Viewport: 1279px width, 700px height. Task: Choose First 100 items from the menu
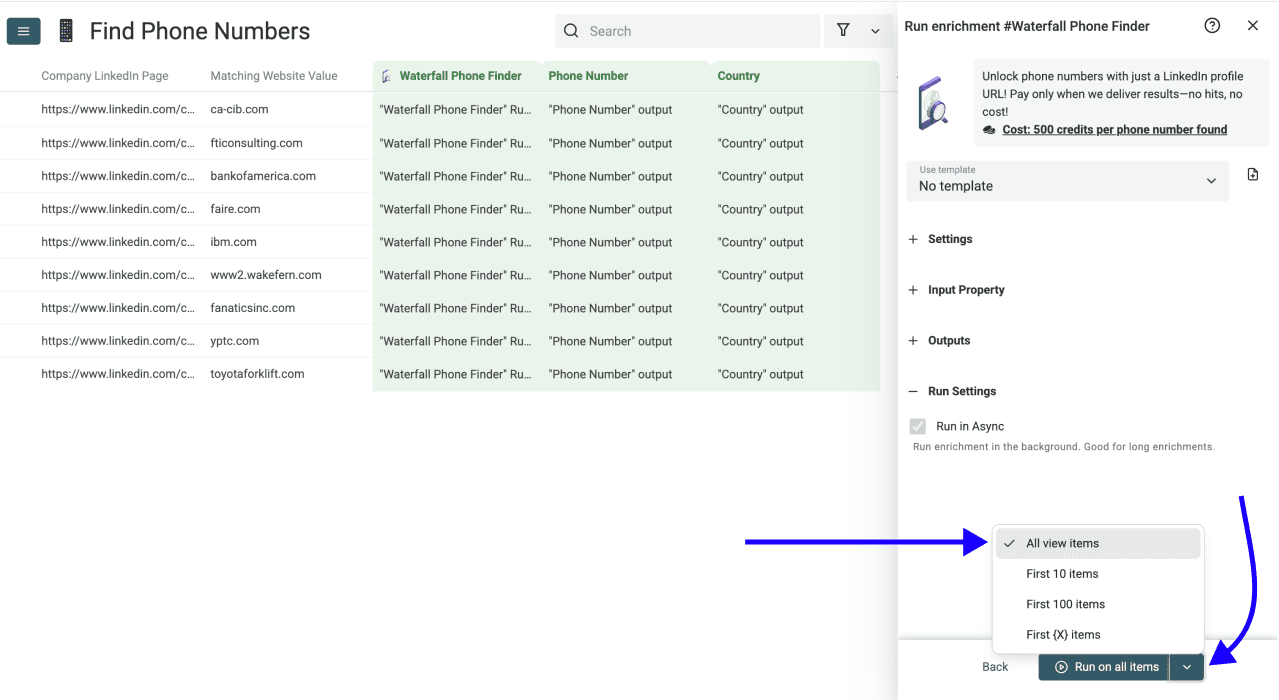[1065, 604]
